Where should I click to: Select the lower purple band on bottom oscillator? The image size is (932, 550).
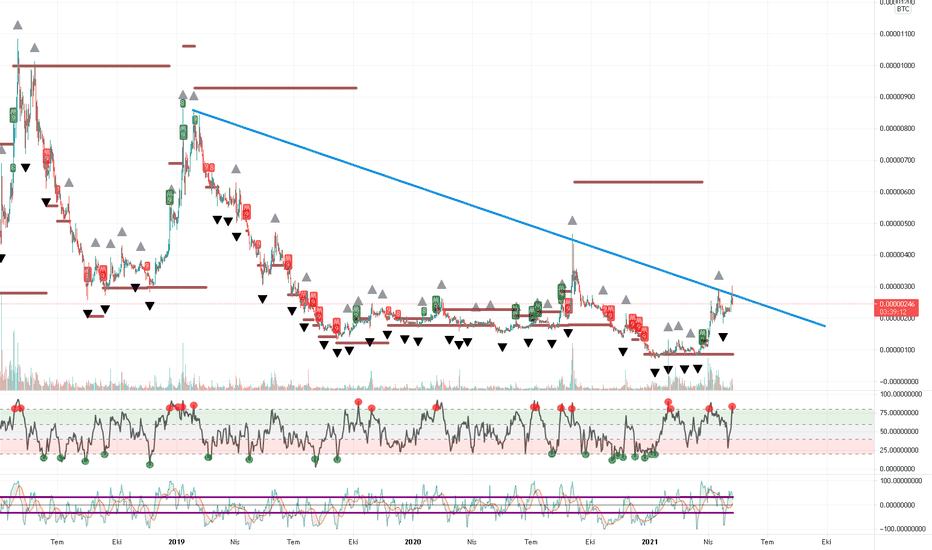[x=367, y=513]
